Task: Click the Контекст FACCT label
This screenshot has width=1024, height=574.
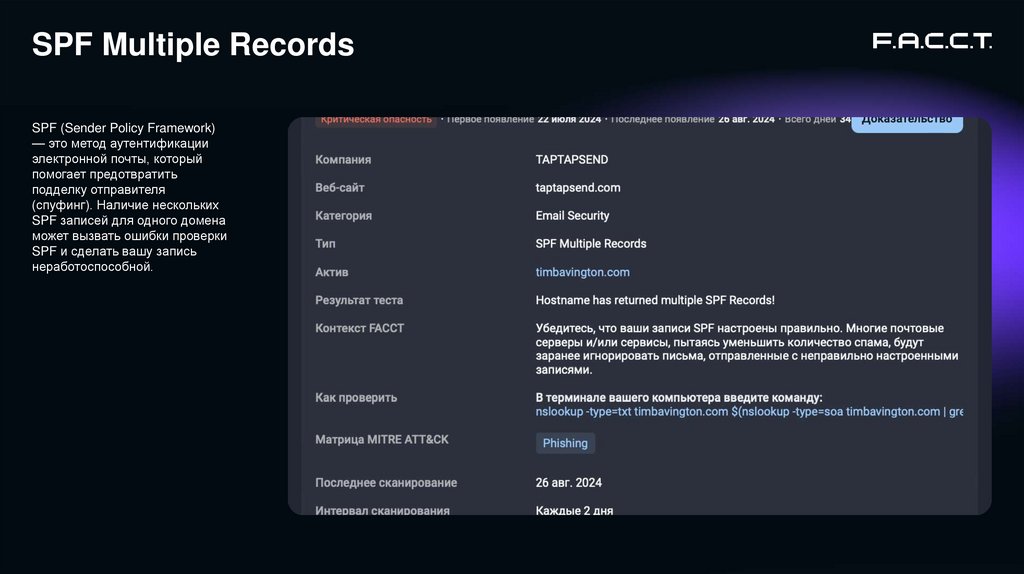Action: 360,328
